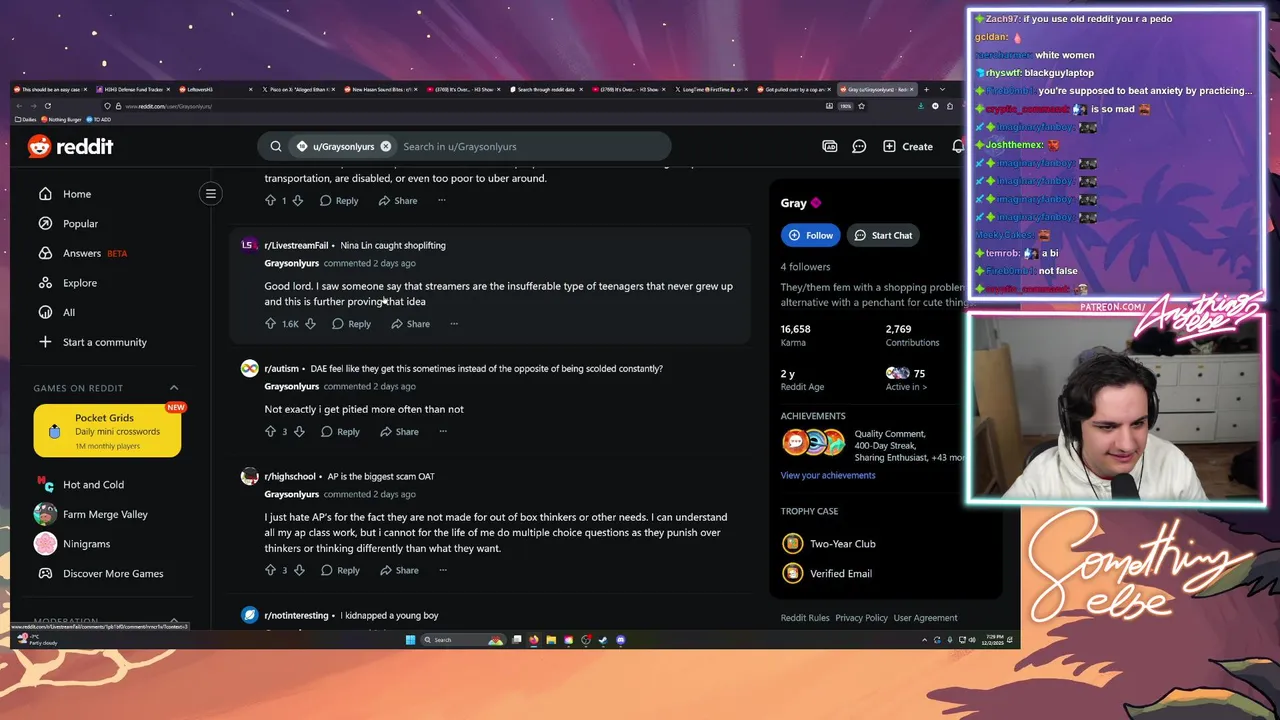Open r/LivestreamFail community link
Image resolution: width=1280 pixels, height=720 pixels.
point(296,245)
